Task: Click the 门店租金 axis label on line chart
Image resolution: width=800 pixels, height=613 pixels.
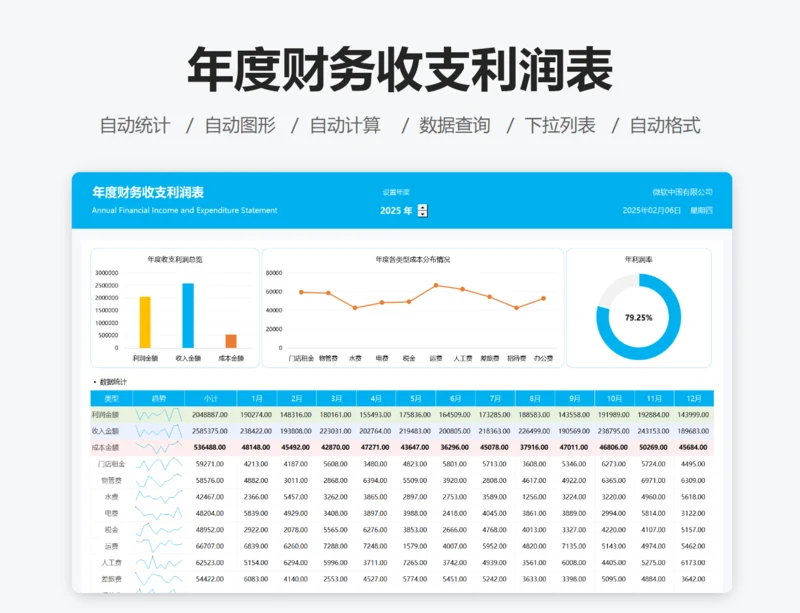Action: click(301, 358)
